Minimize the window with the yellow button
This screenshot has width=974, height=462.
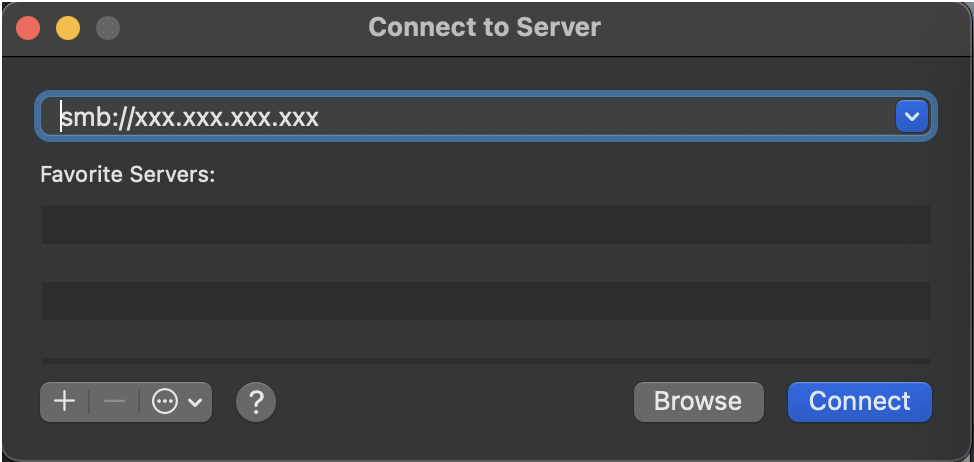coord(68,29)
